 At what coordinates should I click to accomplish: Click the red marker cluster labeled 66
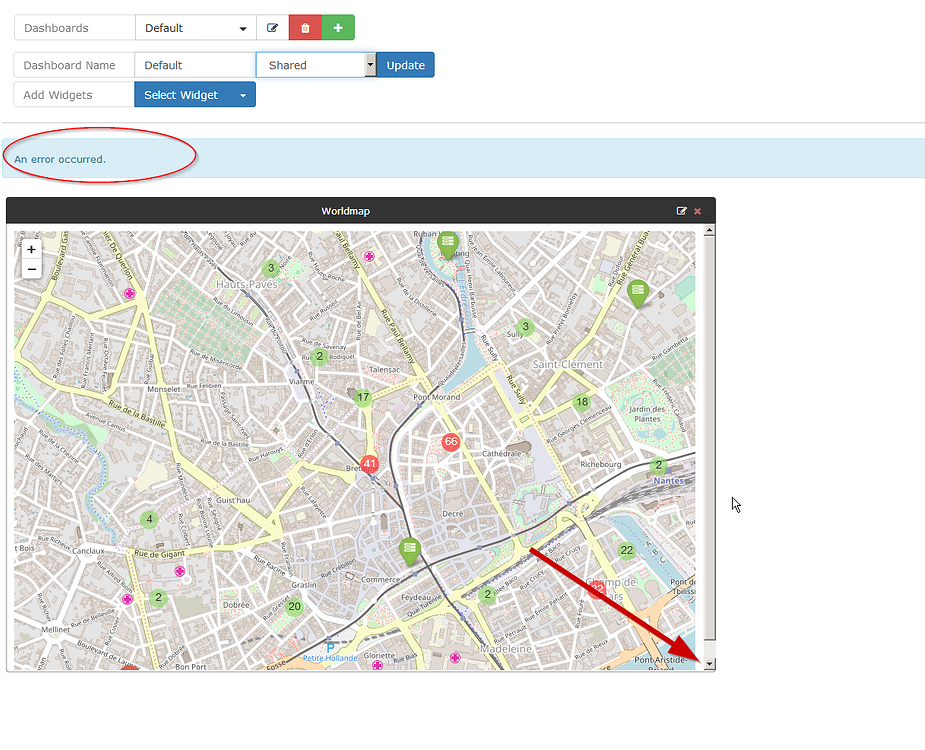tap(451, 441)
